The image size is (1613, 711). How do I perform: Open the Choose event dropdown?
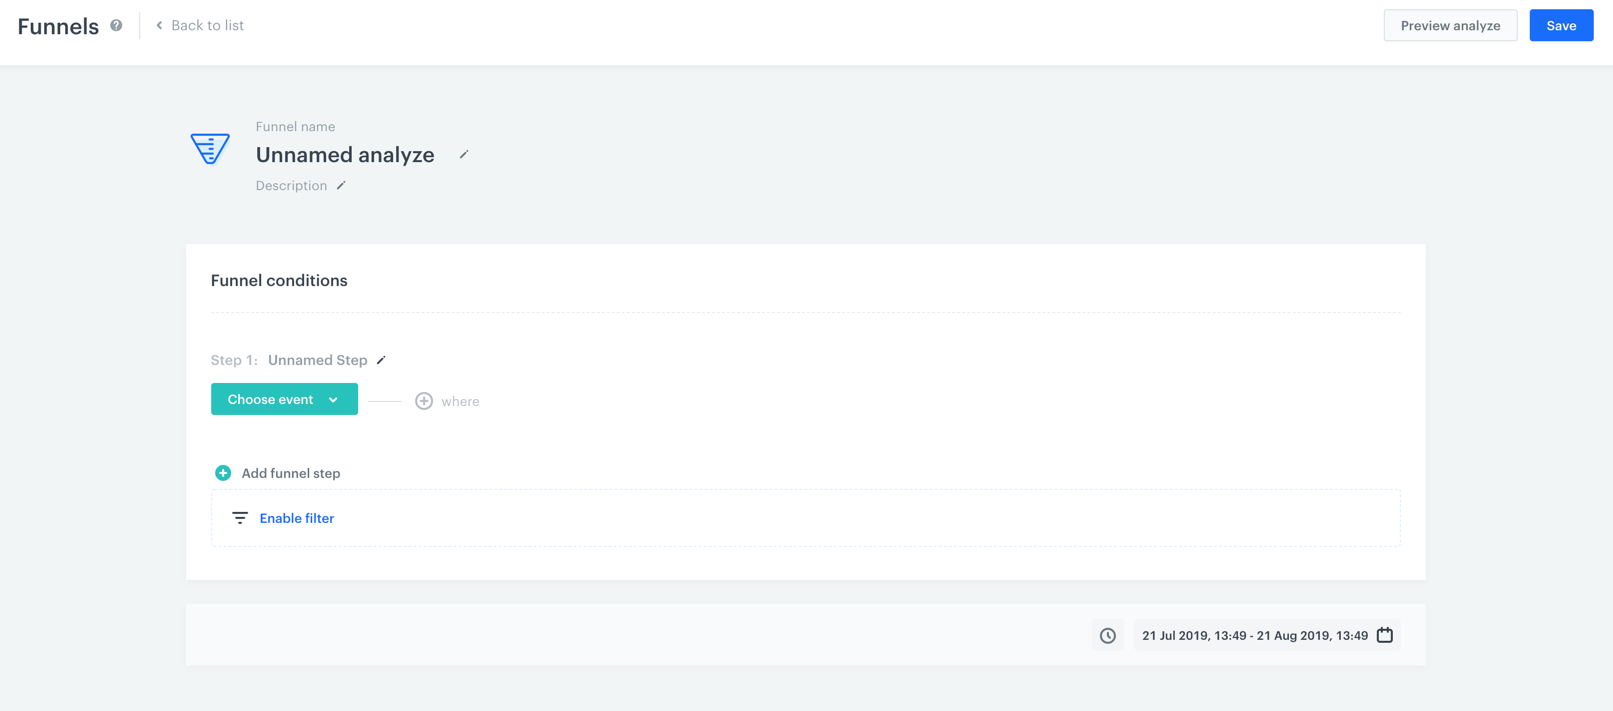(270, 399)
